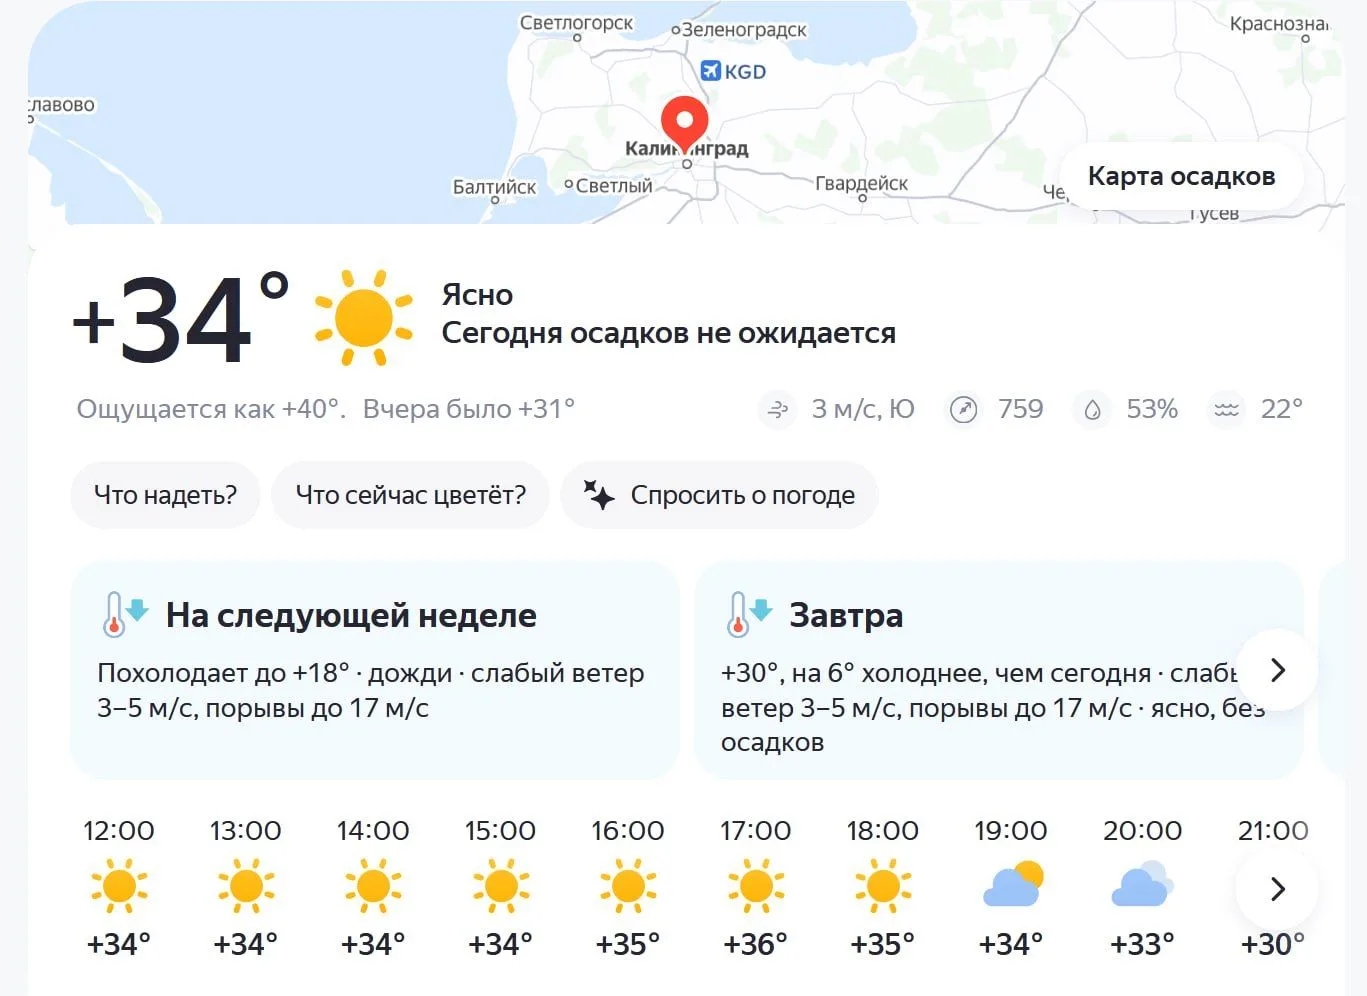Click the pressure gauge icon beside 759

[963, 409]
